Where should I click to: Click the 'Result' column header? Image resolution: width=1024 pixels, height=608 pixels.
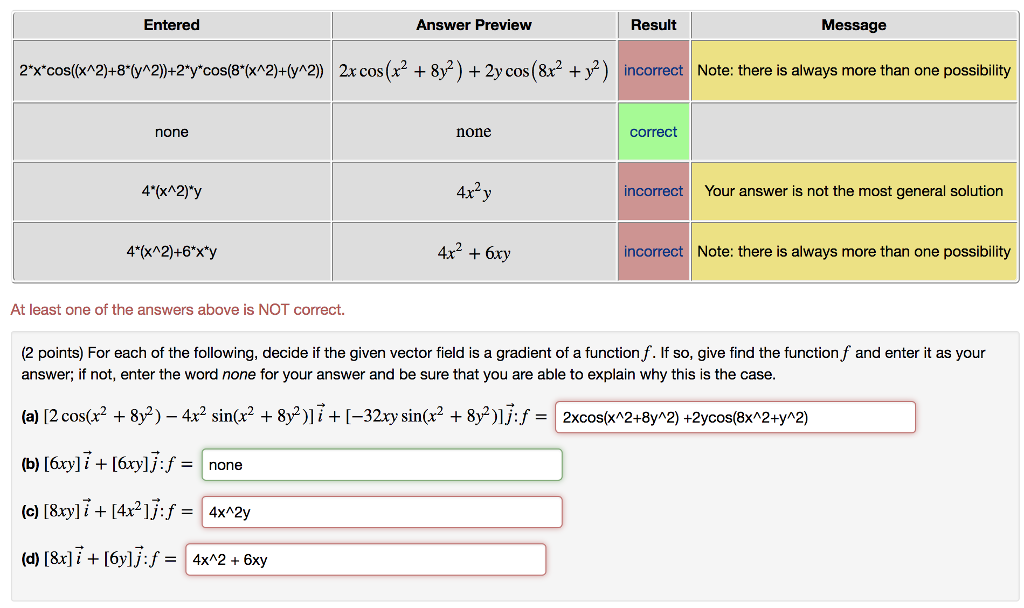[653, 25]
